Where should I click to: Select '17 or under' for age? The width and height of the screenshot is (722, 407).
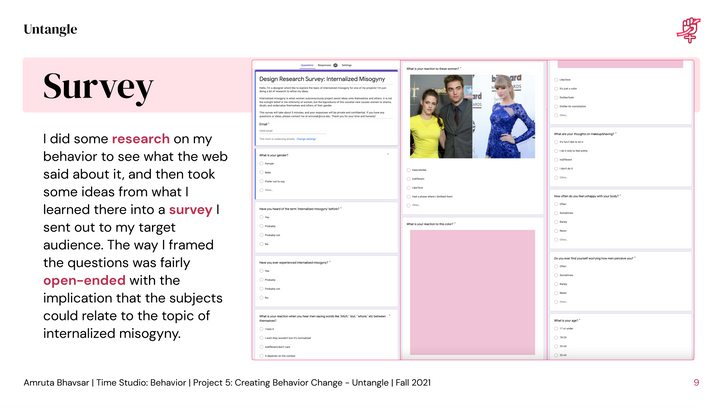564,329
